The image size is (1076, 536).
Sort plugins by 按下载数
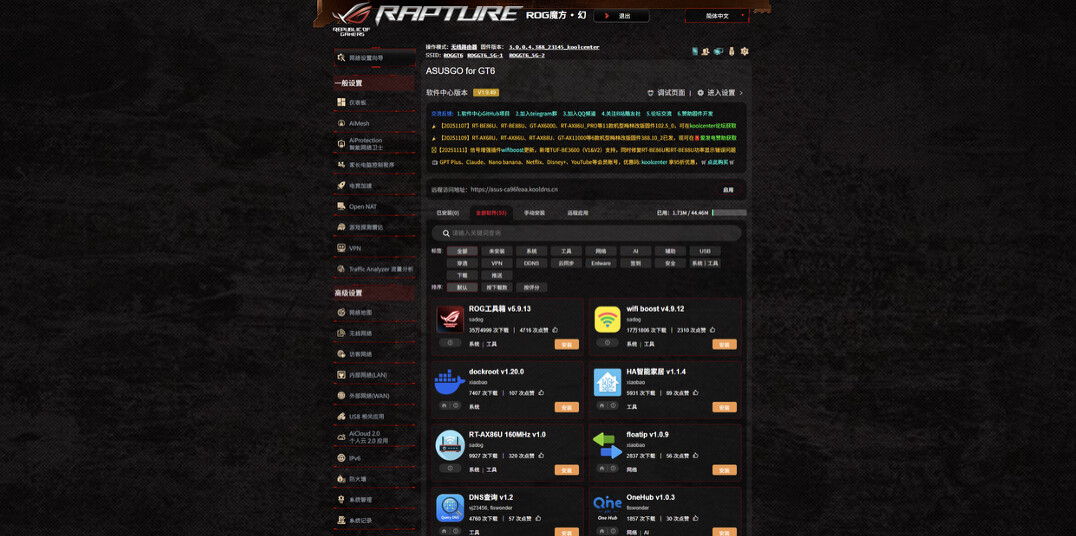click(497, 287)
